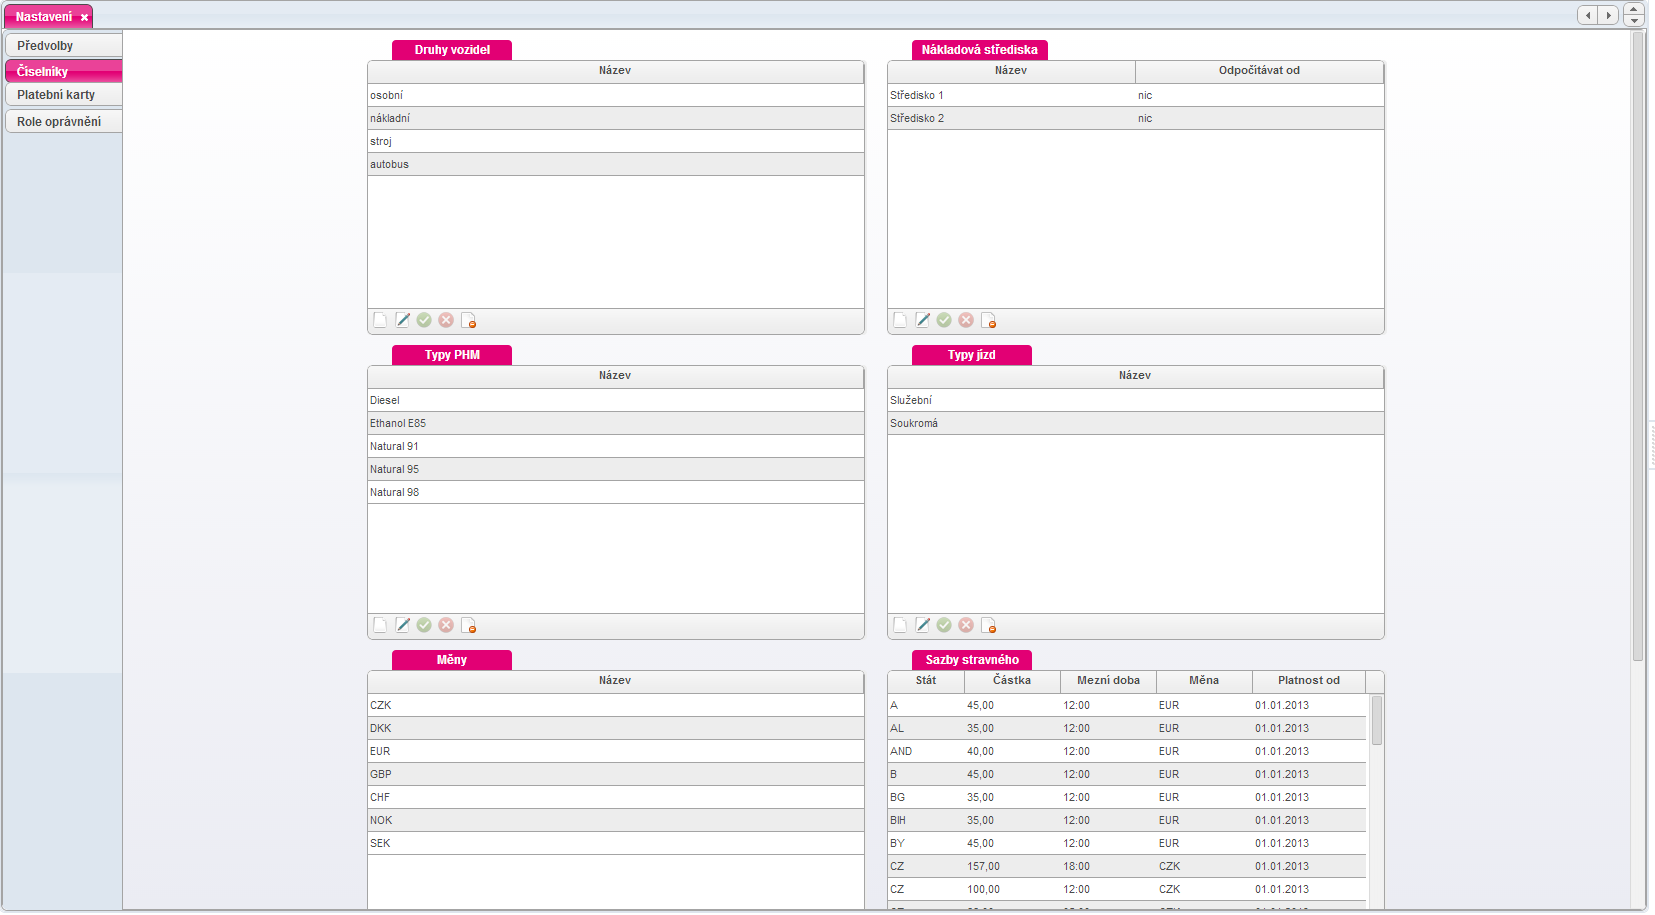Screen dimensions: 1655x915
Task: Cancel changes in Typy jízd toolbar
Action: point(966,625)
